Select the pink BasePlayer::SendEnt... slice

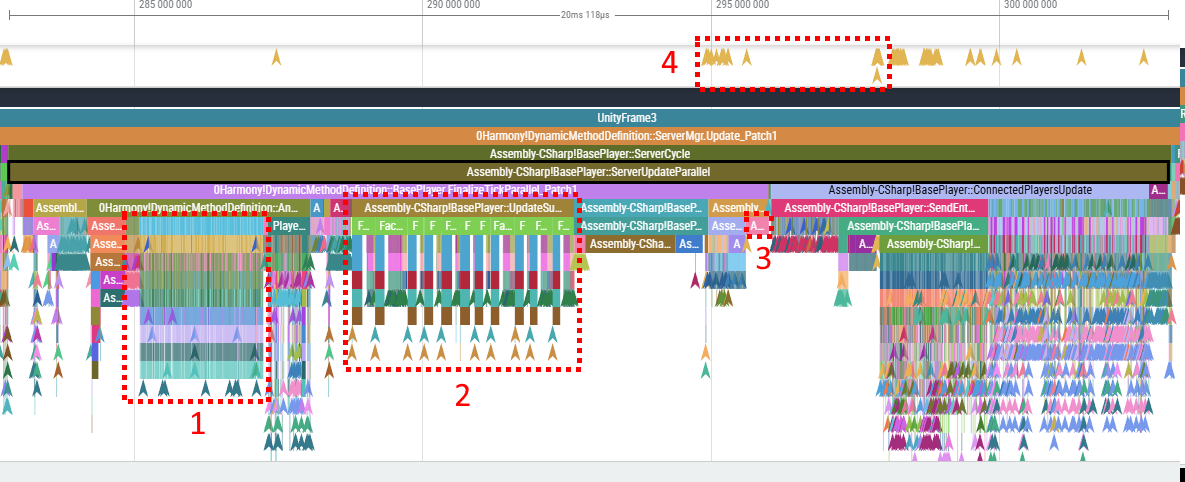click(879, 208)
